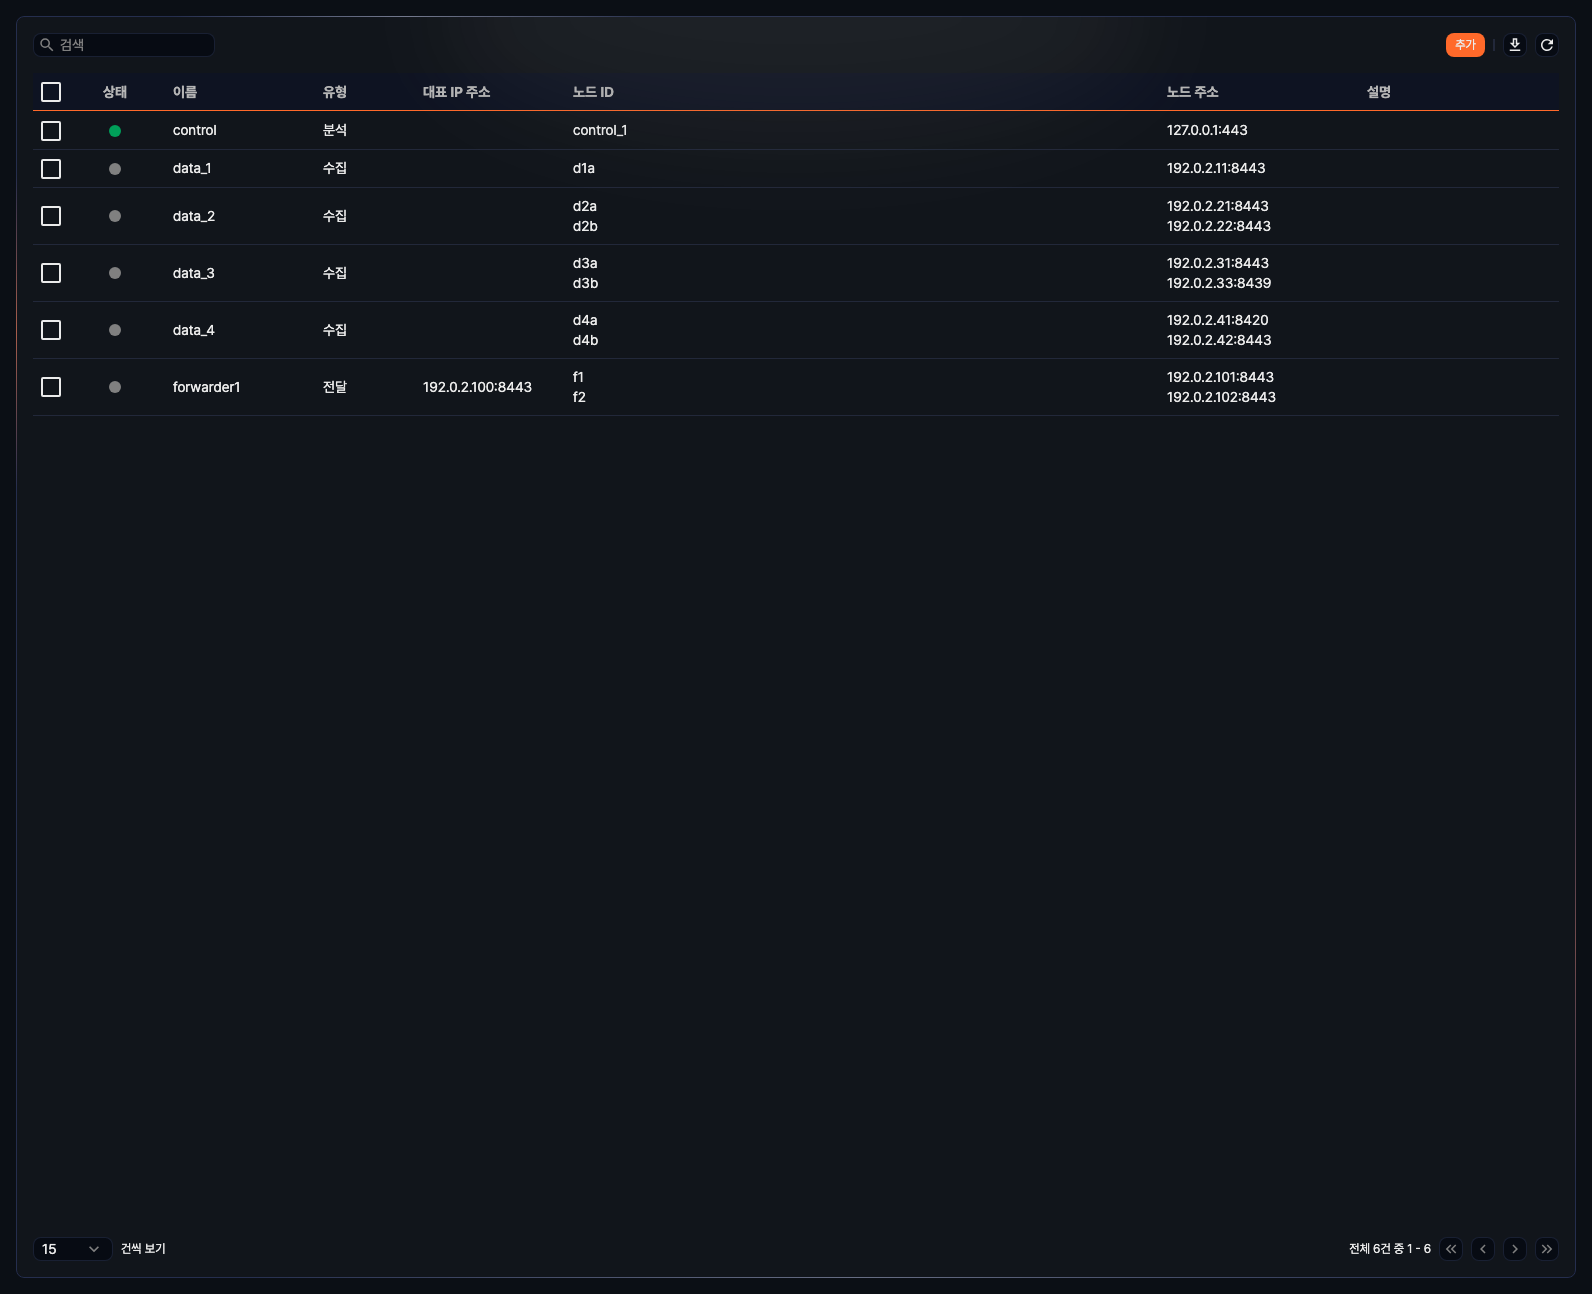Click the 이름 column header

coord(185,92)
